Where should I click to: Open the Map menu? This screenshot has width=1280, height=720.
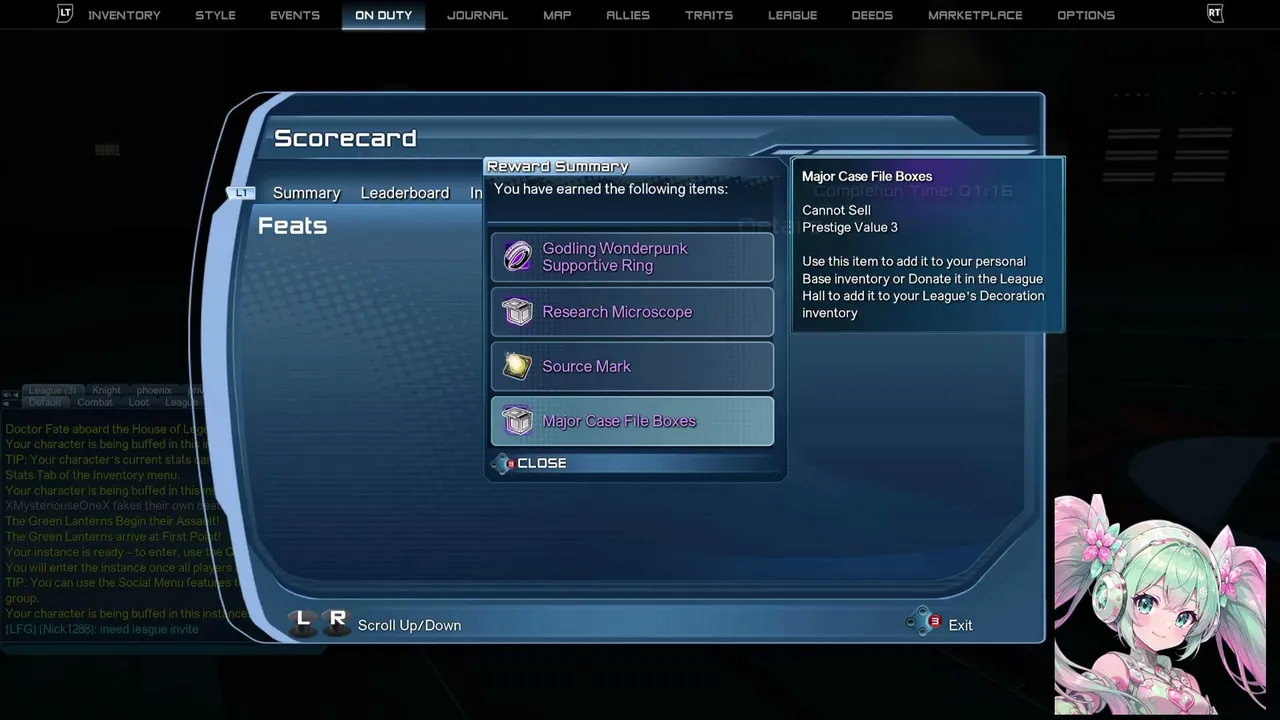pos(557,15)
